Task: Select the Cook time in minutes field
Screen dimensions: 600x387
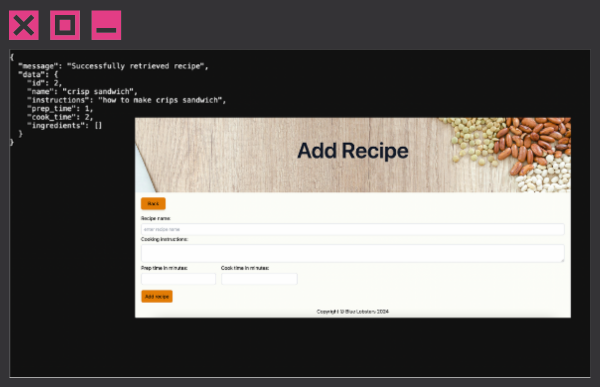Action: [259, 279]
